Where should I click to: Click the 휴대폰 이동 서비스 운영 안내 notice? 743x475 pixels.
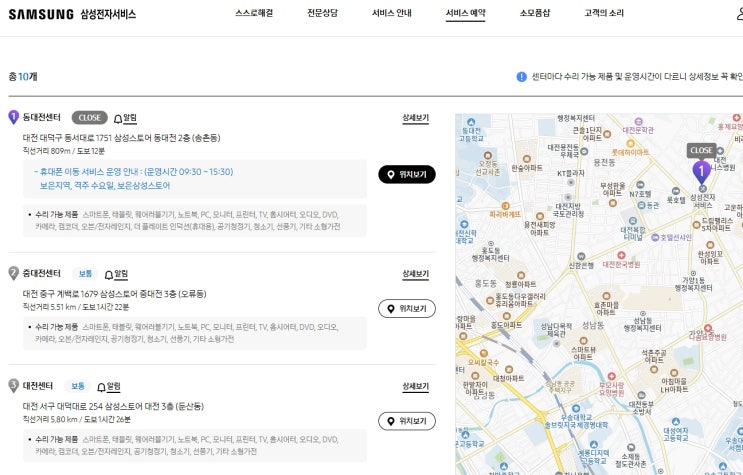point(134,172)
